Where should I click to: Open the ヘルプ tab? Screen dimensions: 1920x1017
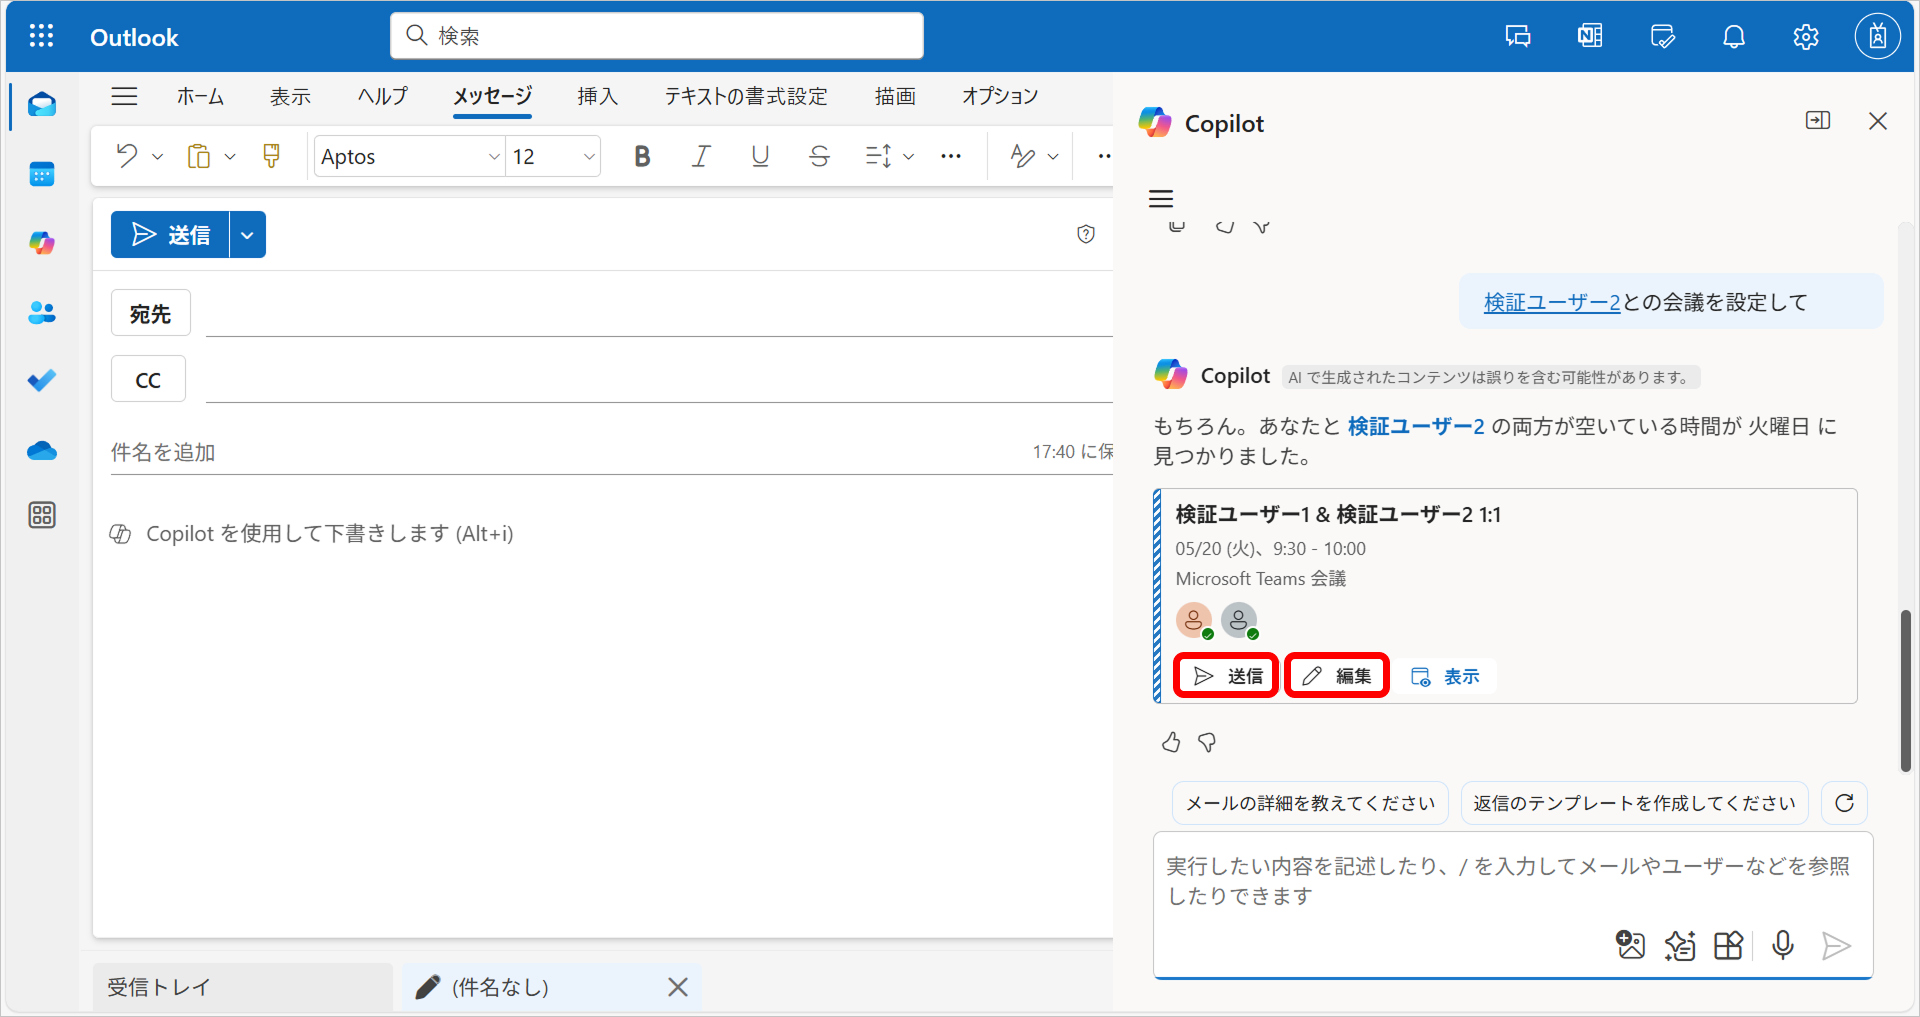[x=383, y=96]
